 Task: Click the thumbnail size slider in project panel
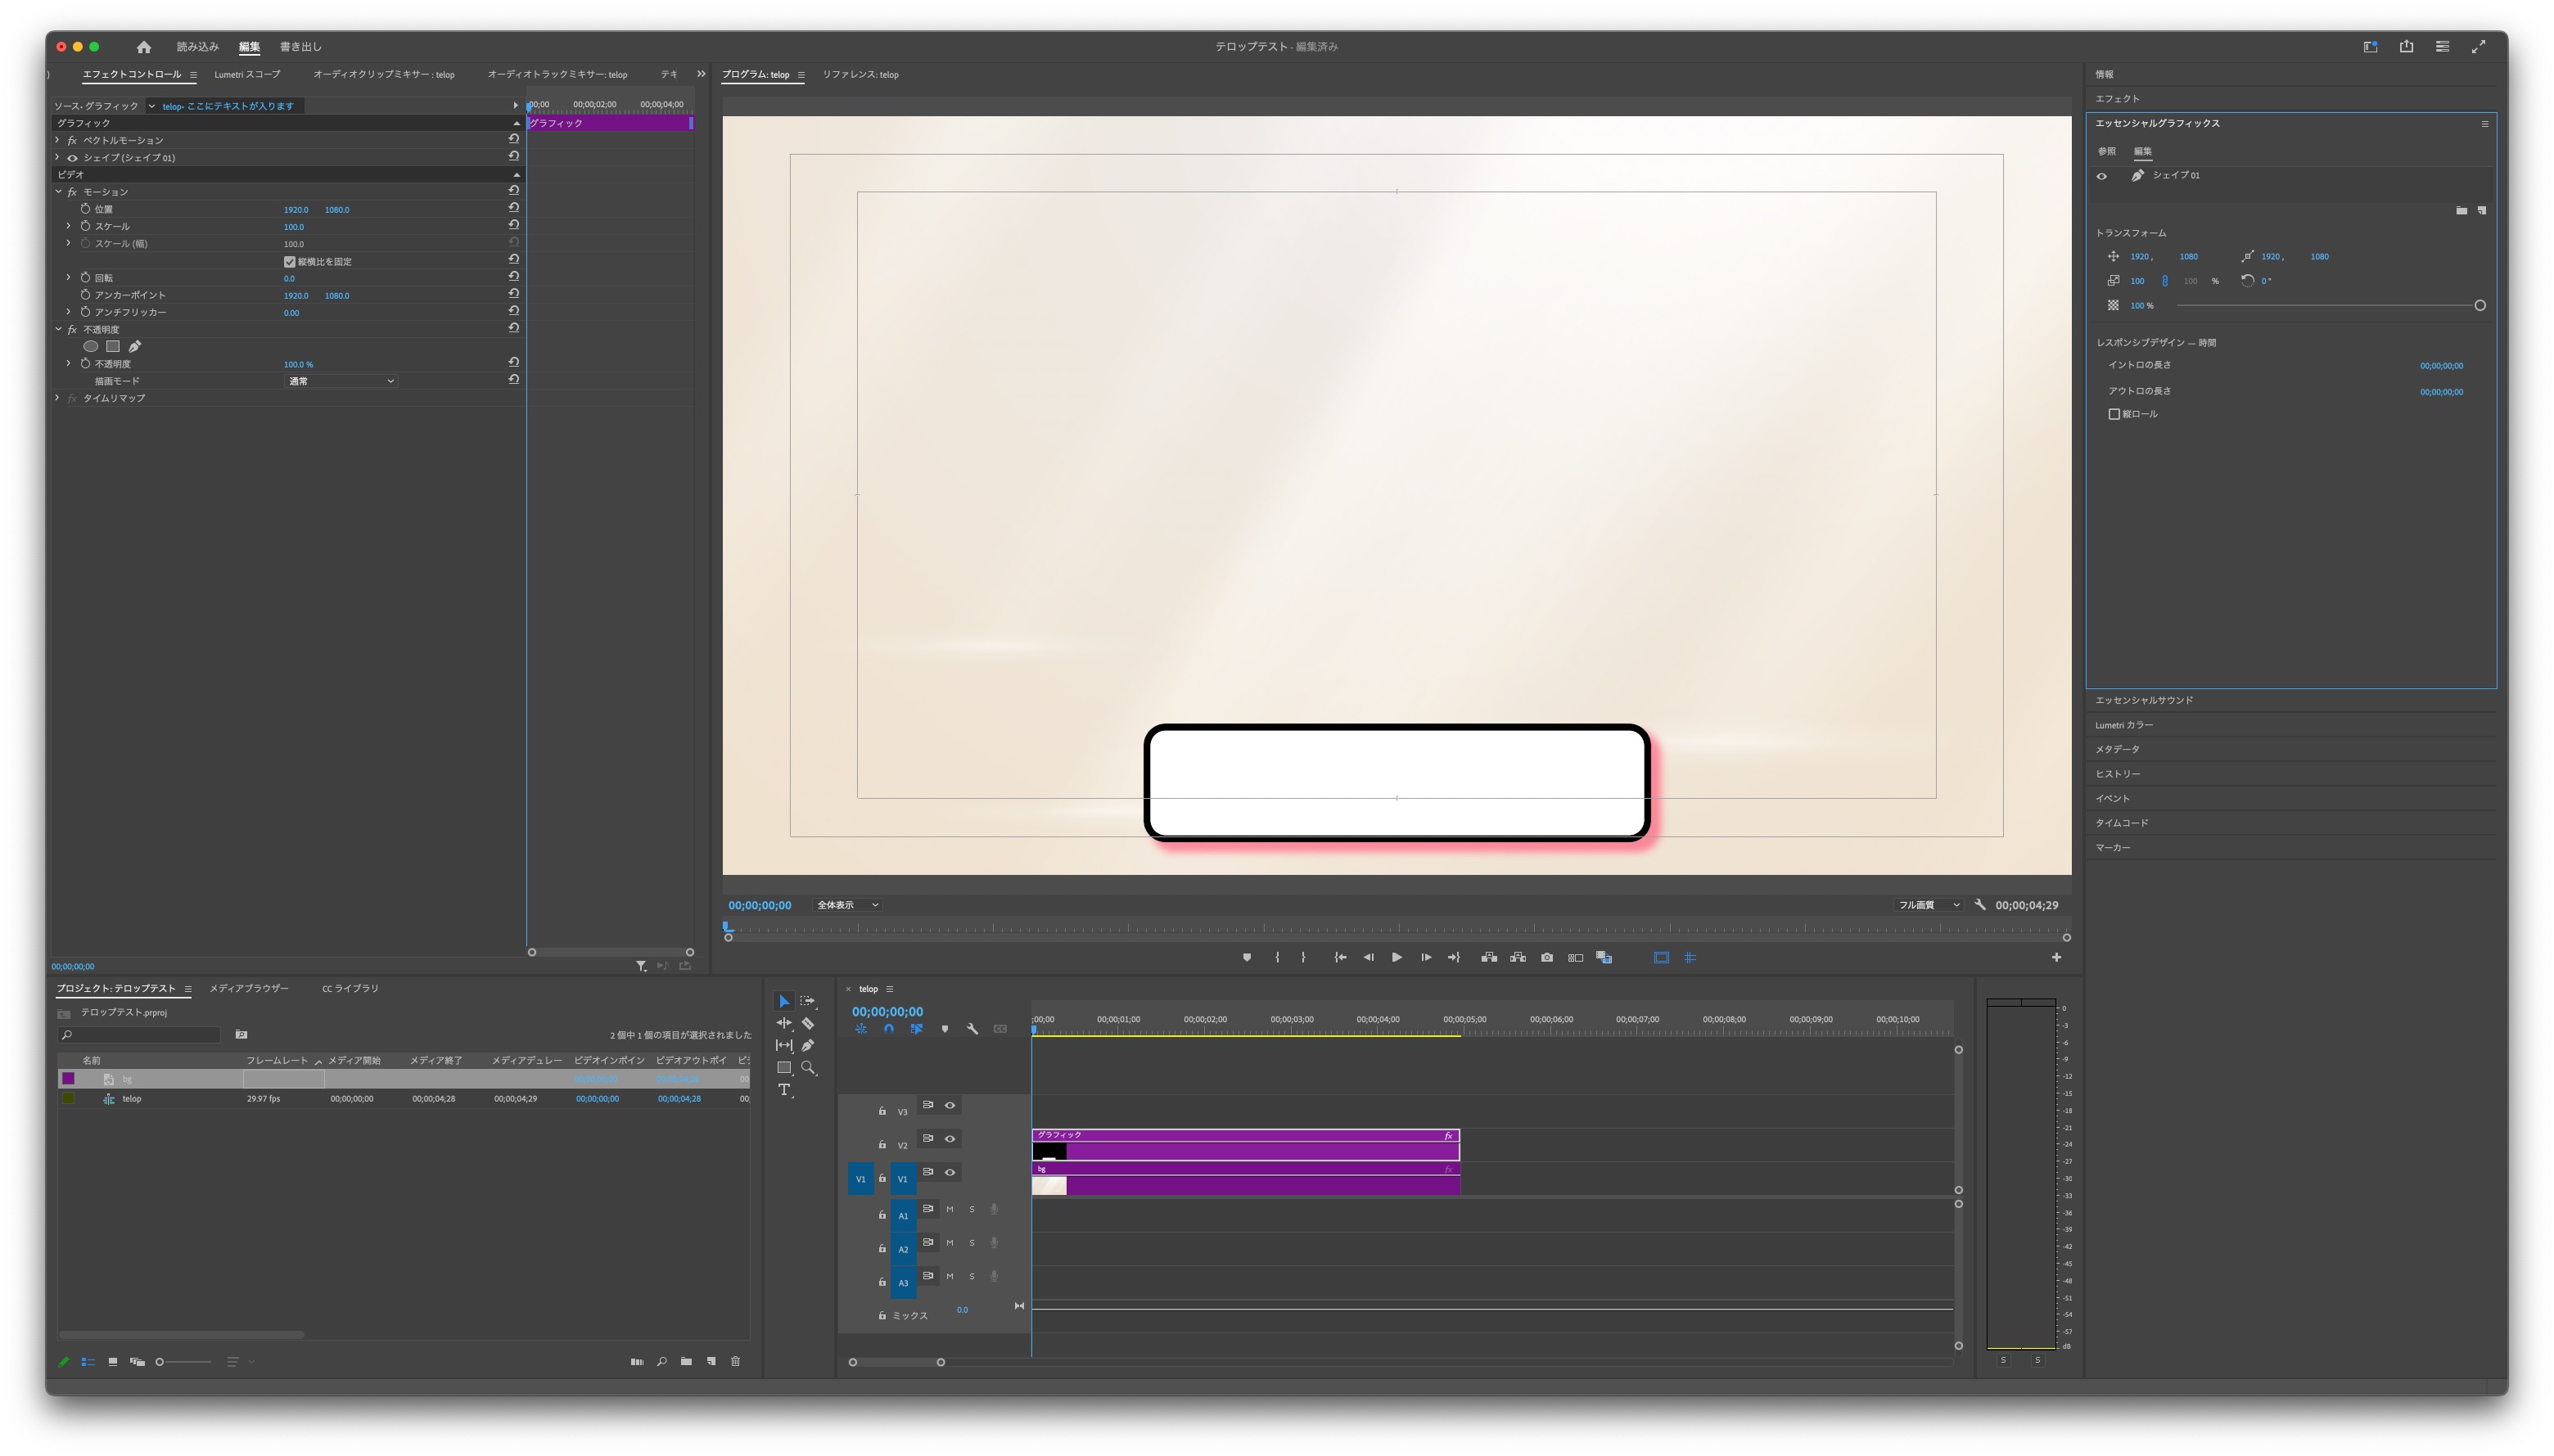(183, 1361)
